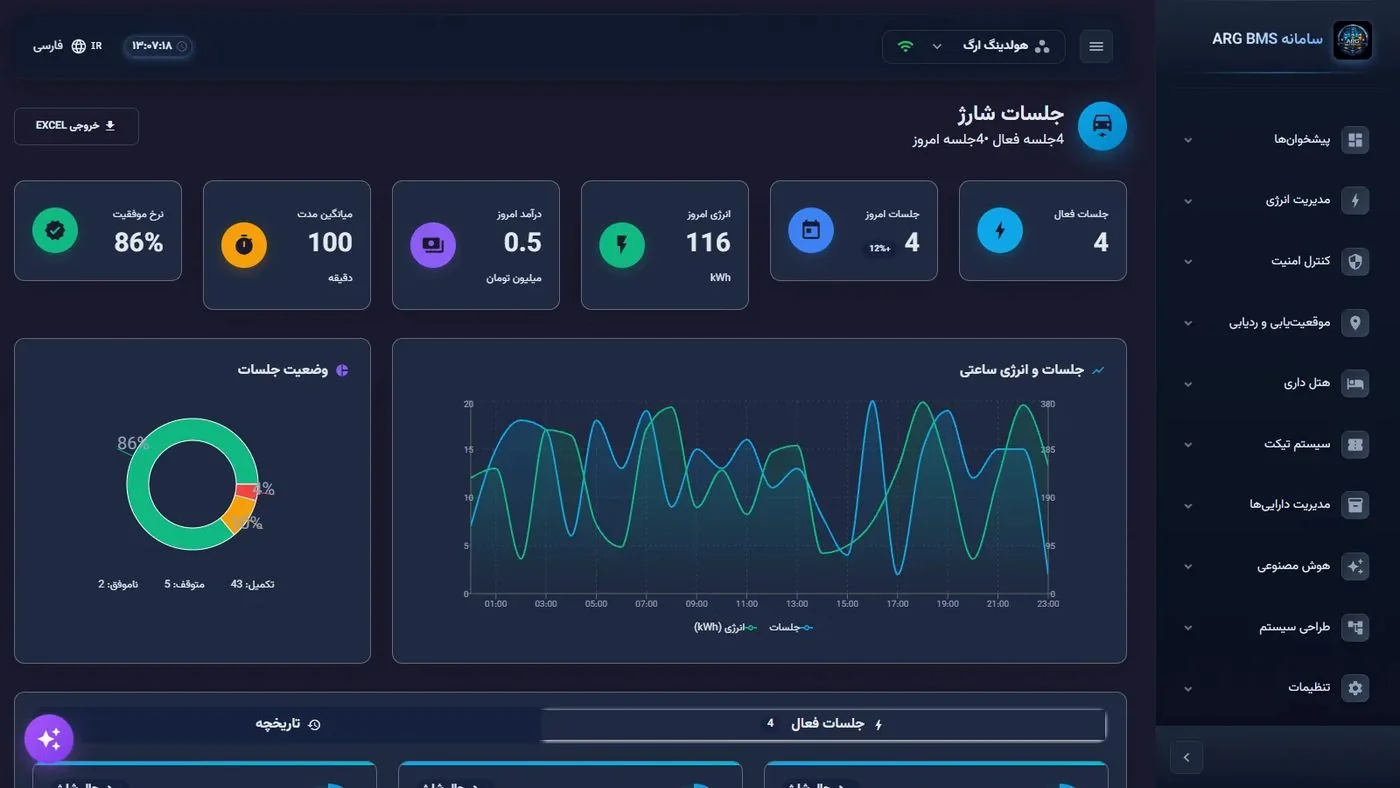Toggle the جلسات series in chart legend
This screenshot has width=1400, height=788.
point(791,627)
